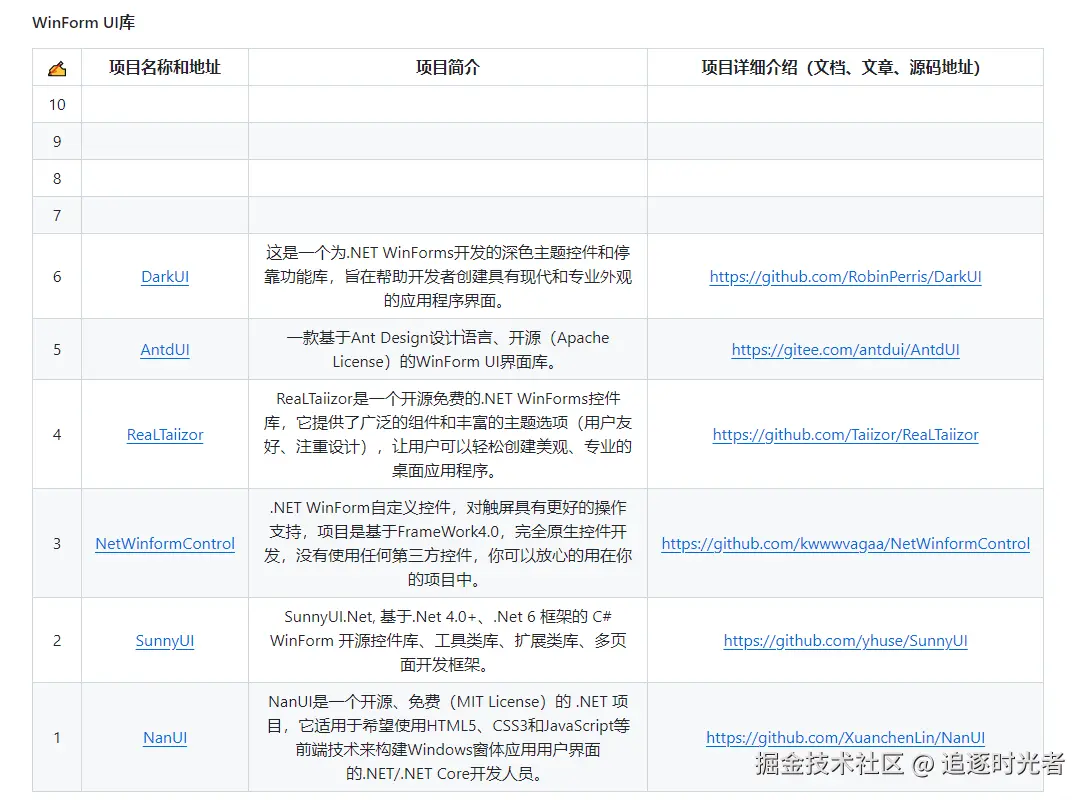Click the WinForm UI库 heading

coord(83,22)
